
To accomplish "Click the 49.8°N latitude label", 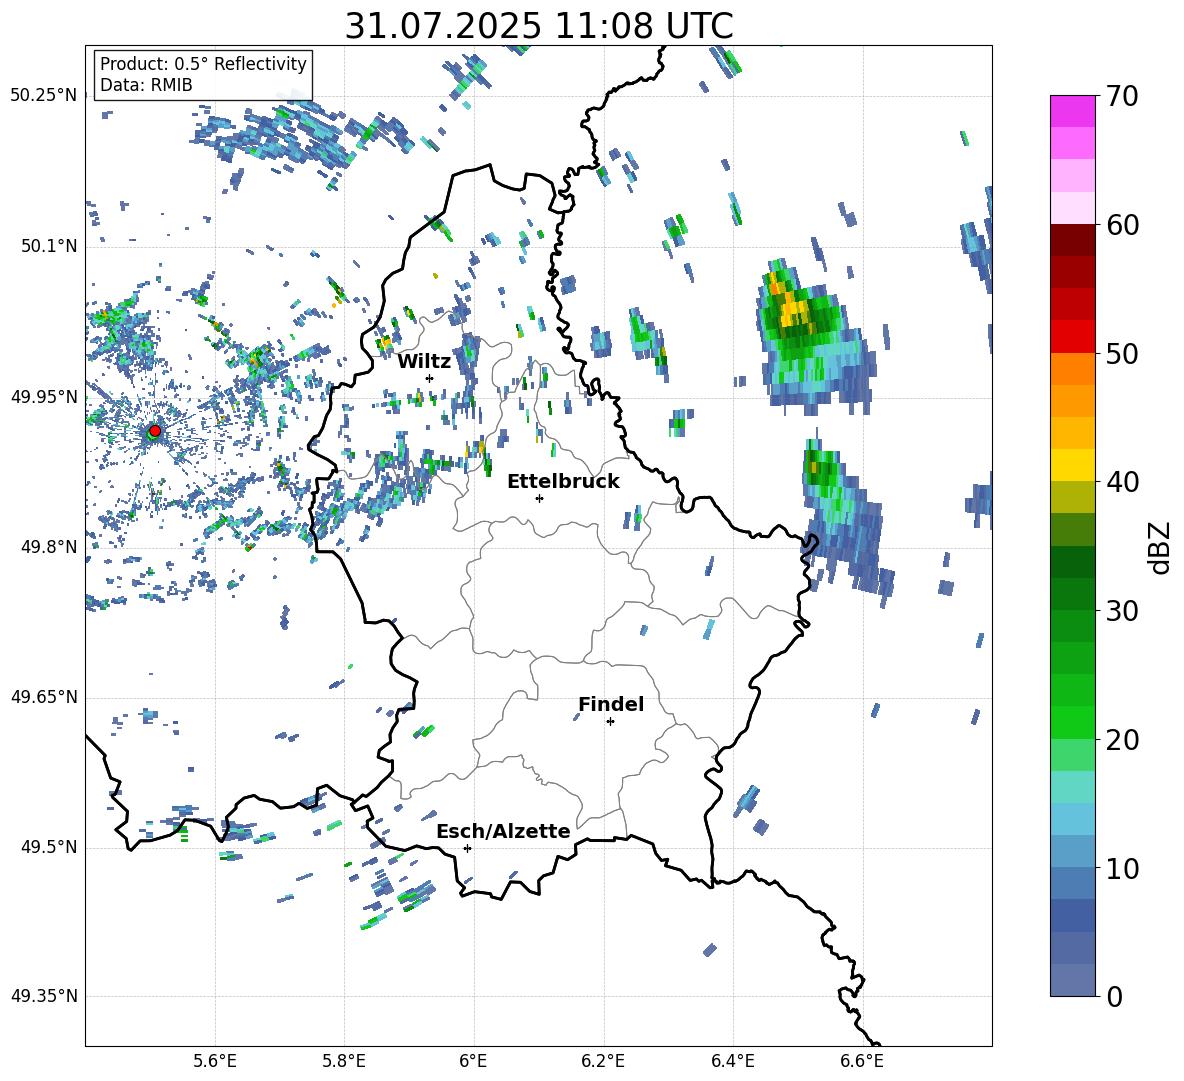I will click(50, 547).
